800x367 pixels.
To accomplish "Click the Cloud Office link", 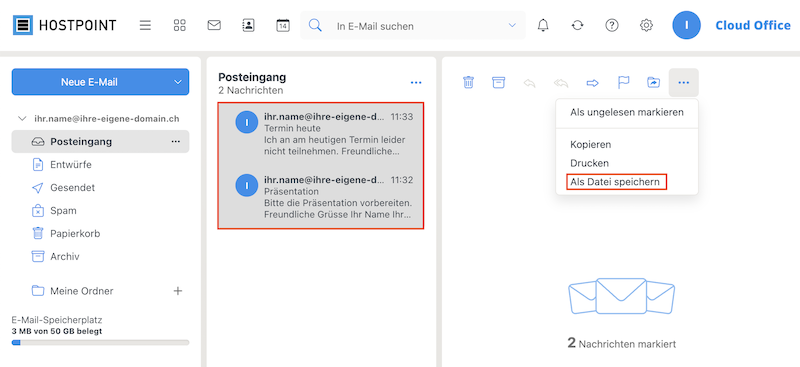I will tap(753, 25).
